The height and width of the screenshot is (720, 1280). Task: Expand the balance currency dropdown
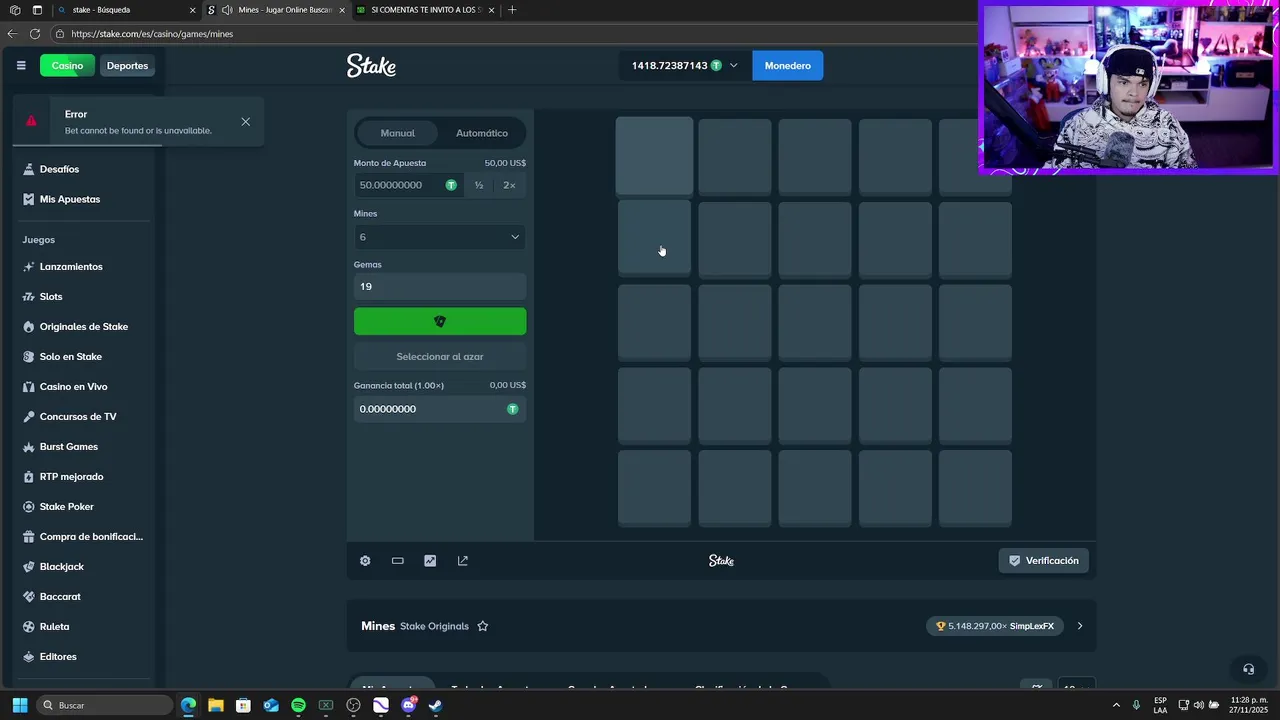click(x=733, y=66)
